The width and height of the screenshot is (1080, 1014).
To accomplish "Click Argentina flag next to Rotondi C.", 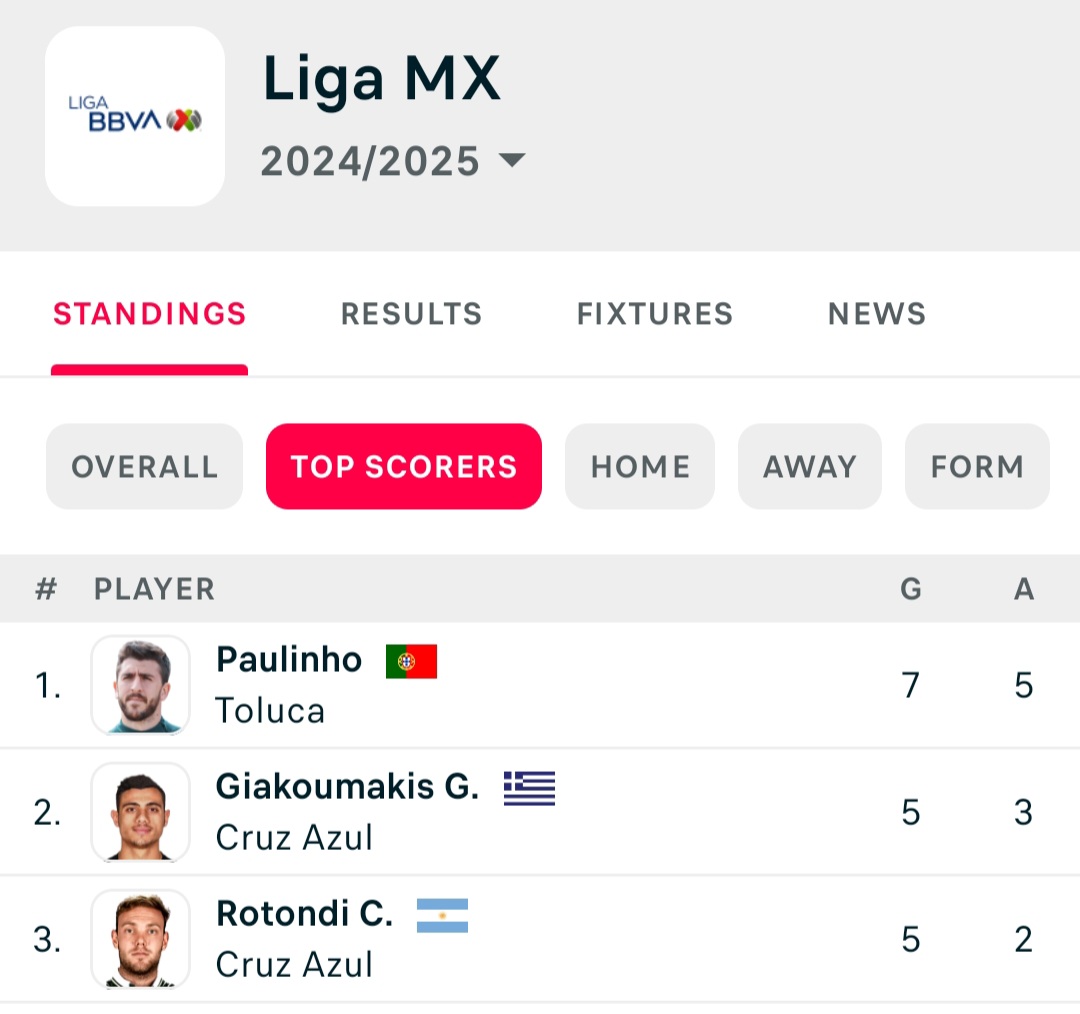I will coord(442,915).
